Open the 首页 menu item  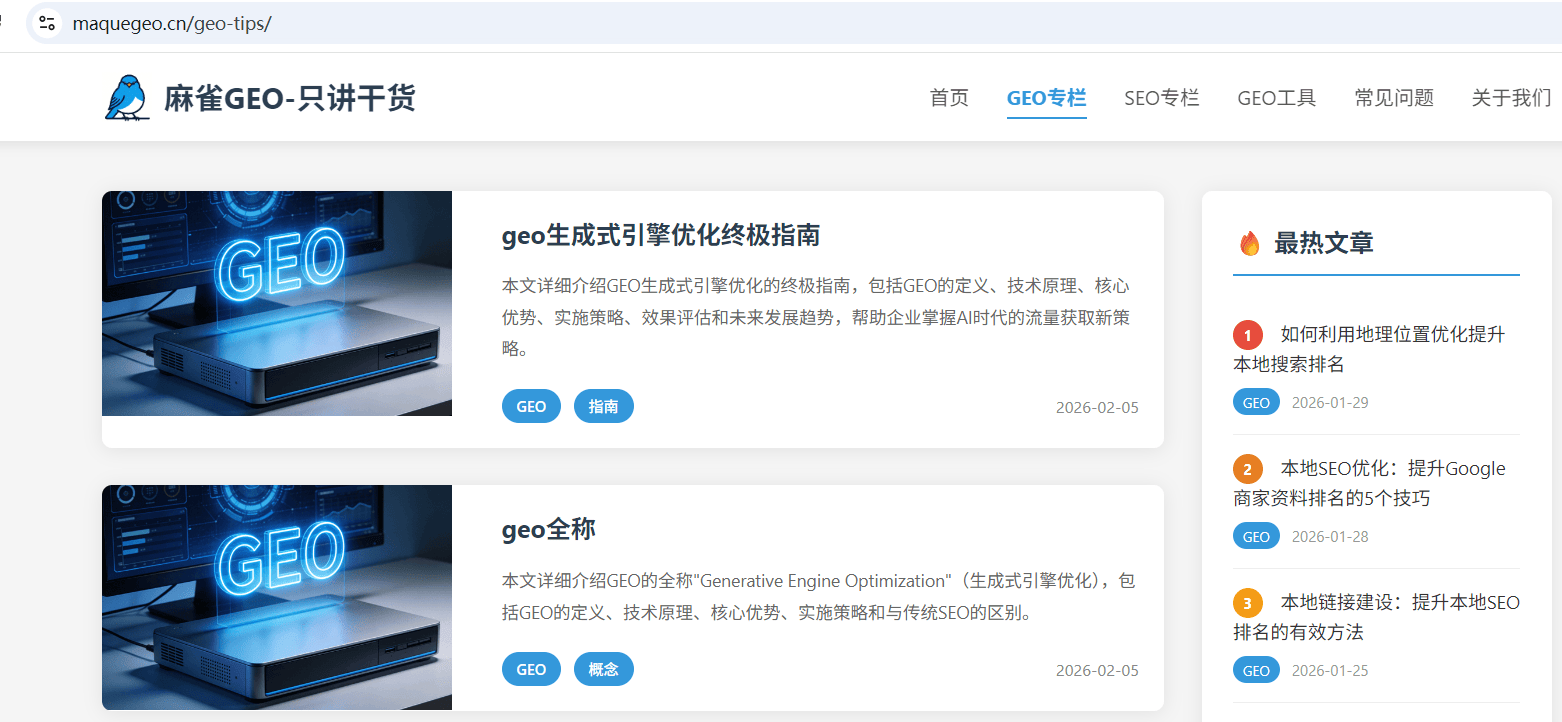coord(948,97)
